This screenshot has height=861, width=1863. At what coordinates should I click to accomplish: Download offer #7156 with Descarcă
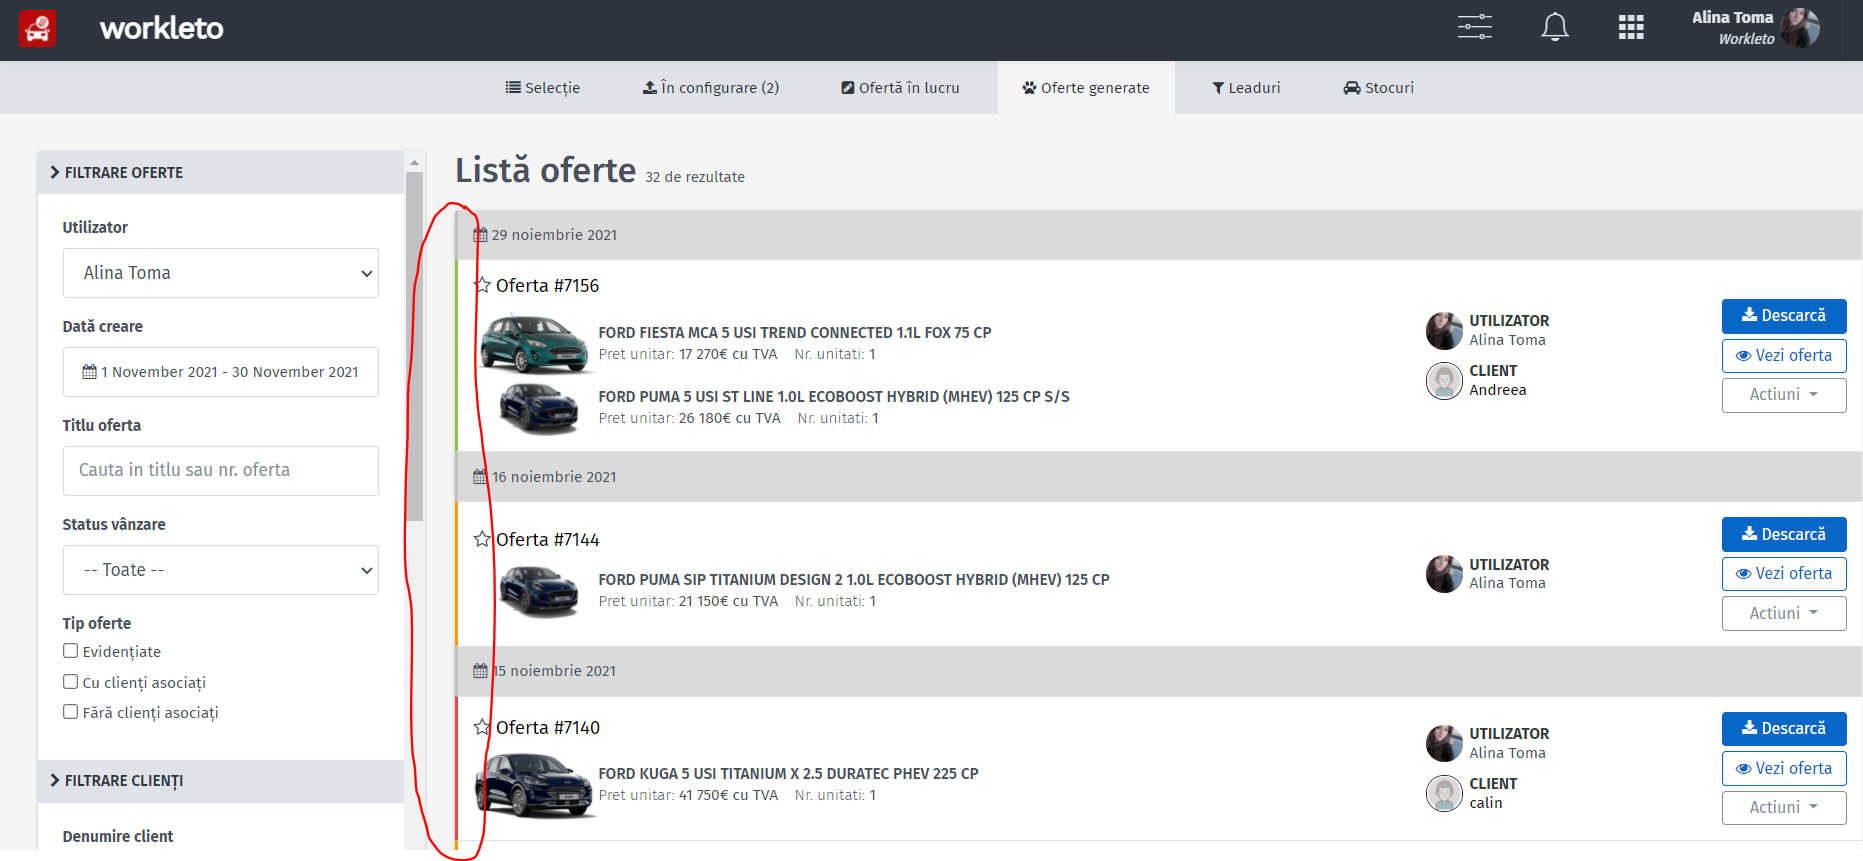pyautogui.click(x=1784, y=316)
